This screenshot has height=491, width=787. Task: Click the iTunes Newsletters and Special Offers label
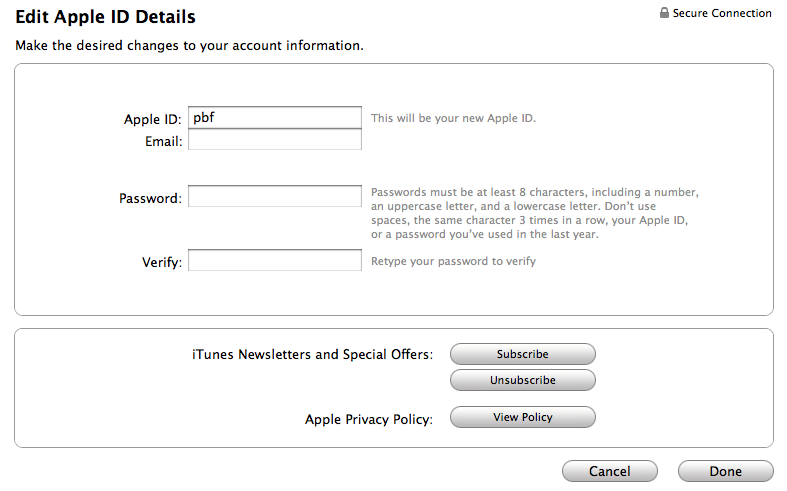coord(312,354)
